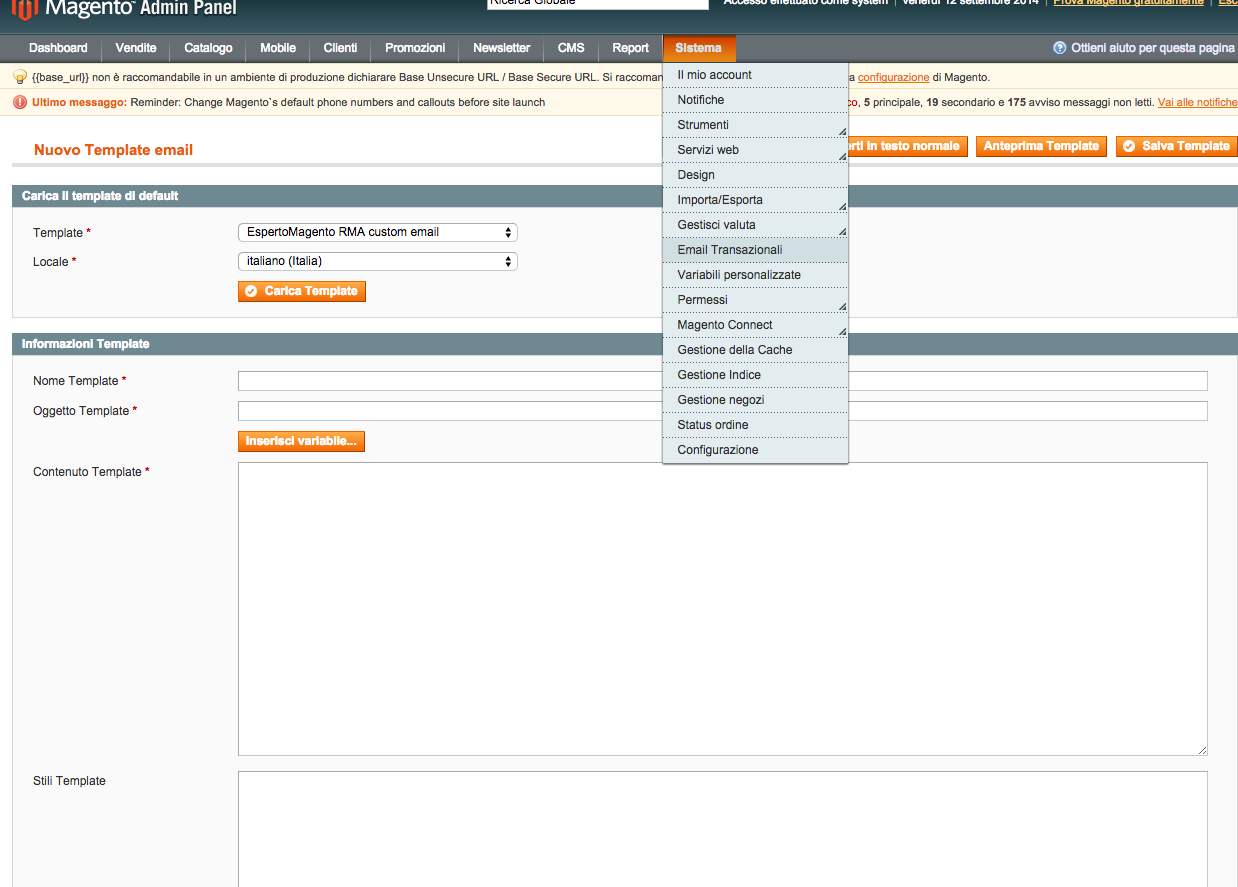Click inside the Stili Template textarea
1238x887 pixels.
[722, 828]
